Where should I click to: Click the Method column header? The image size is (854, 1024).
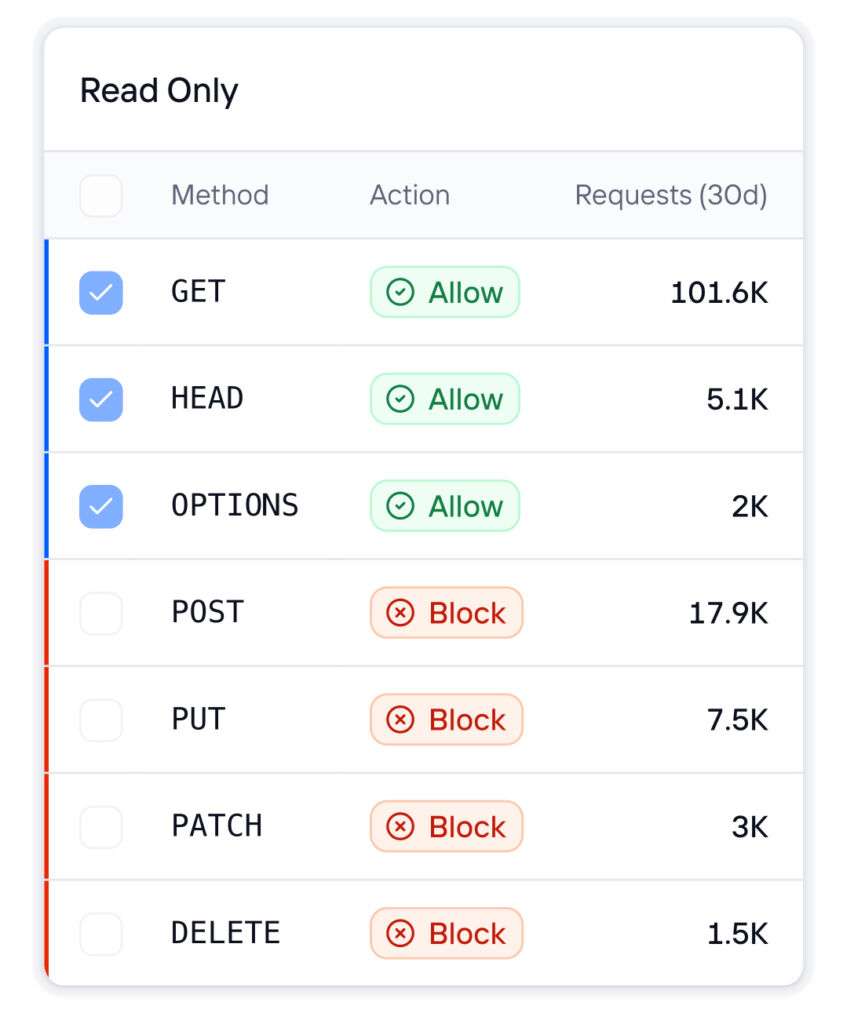(x=219, y=195)
